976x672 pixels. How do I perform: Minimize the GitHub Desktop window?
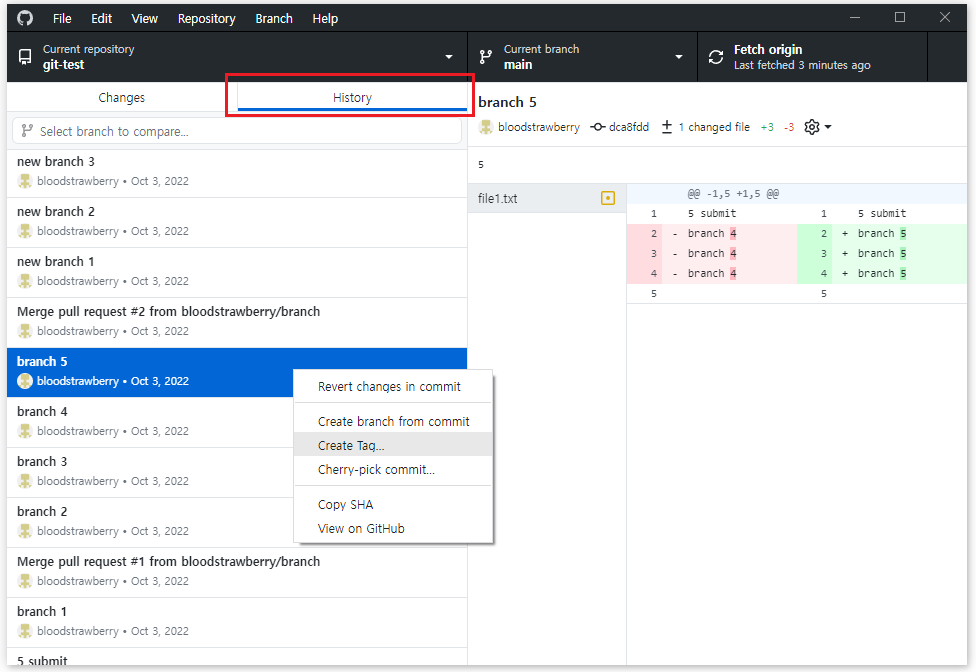[855, 17]
